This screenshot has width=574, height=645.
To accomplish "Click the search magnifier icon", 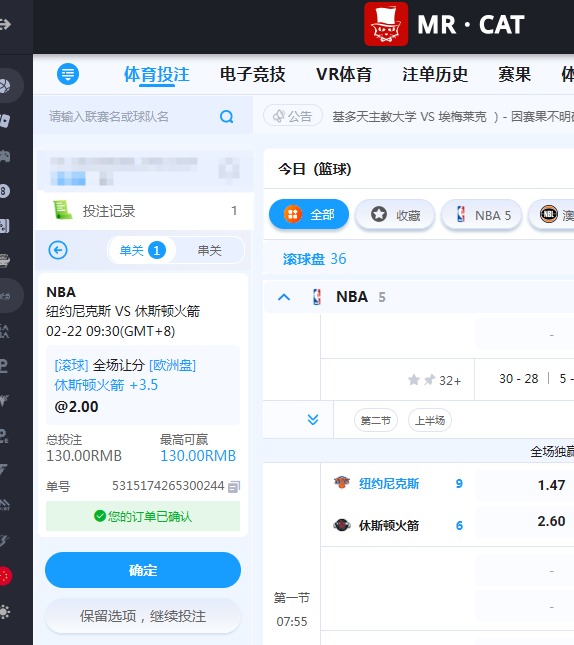I will point(226,117).
